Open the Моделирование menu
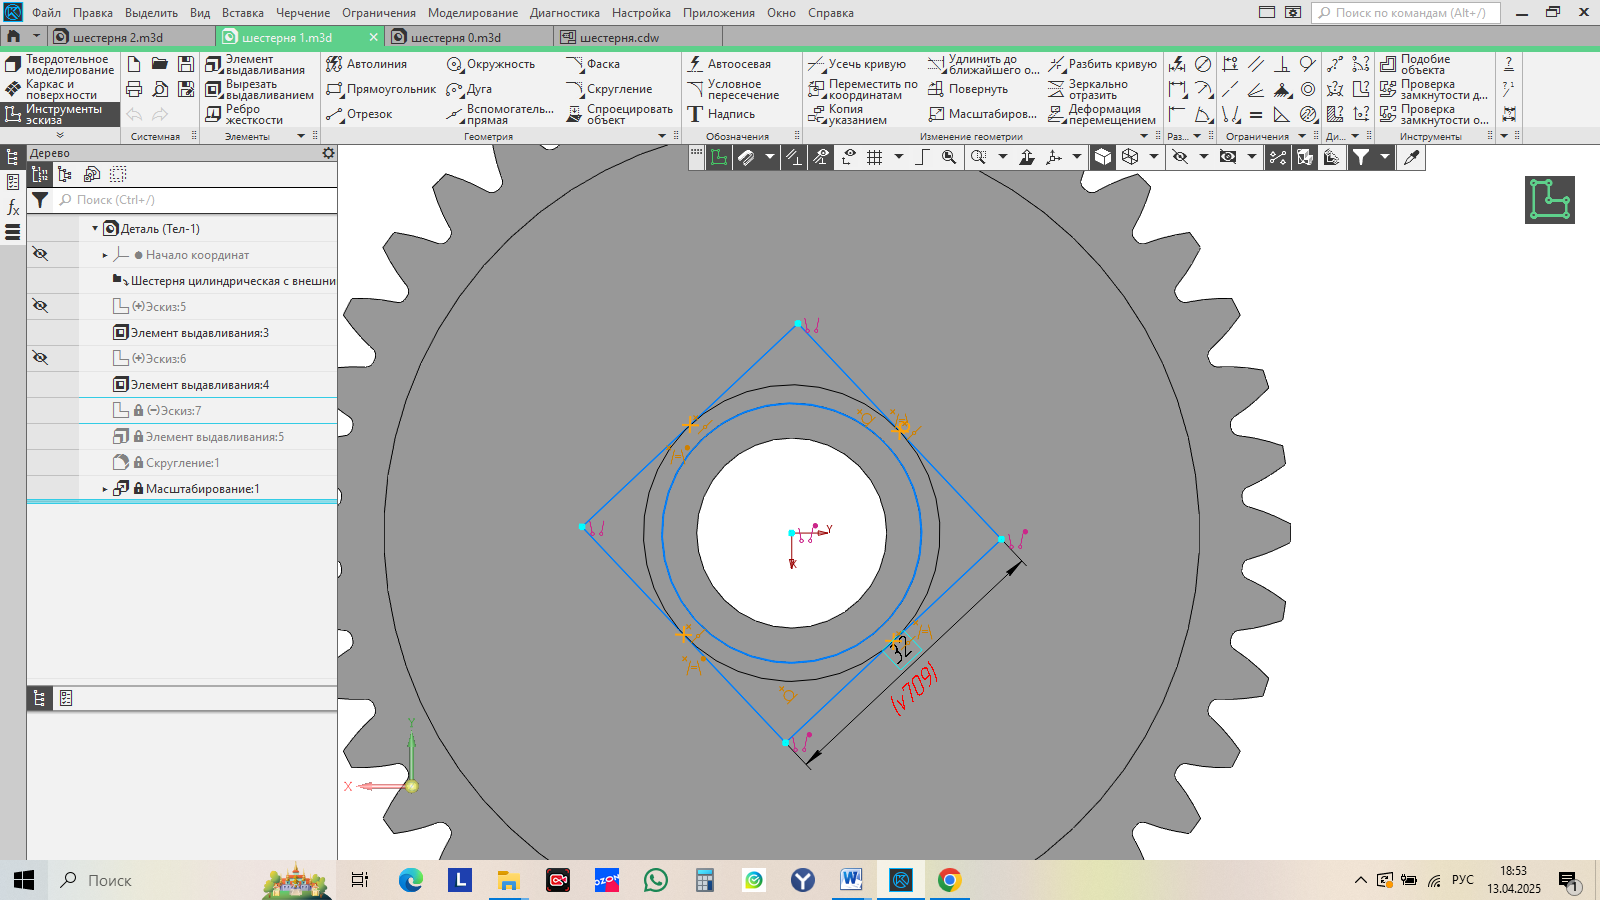Screen dimensions: 1600x900 (x=473, y=13)
